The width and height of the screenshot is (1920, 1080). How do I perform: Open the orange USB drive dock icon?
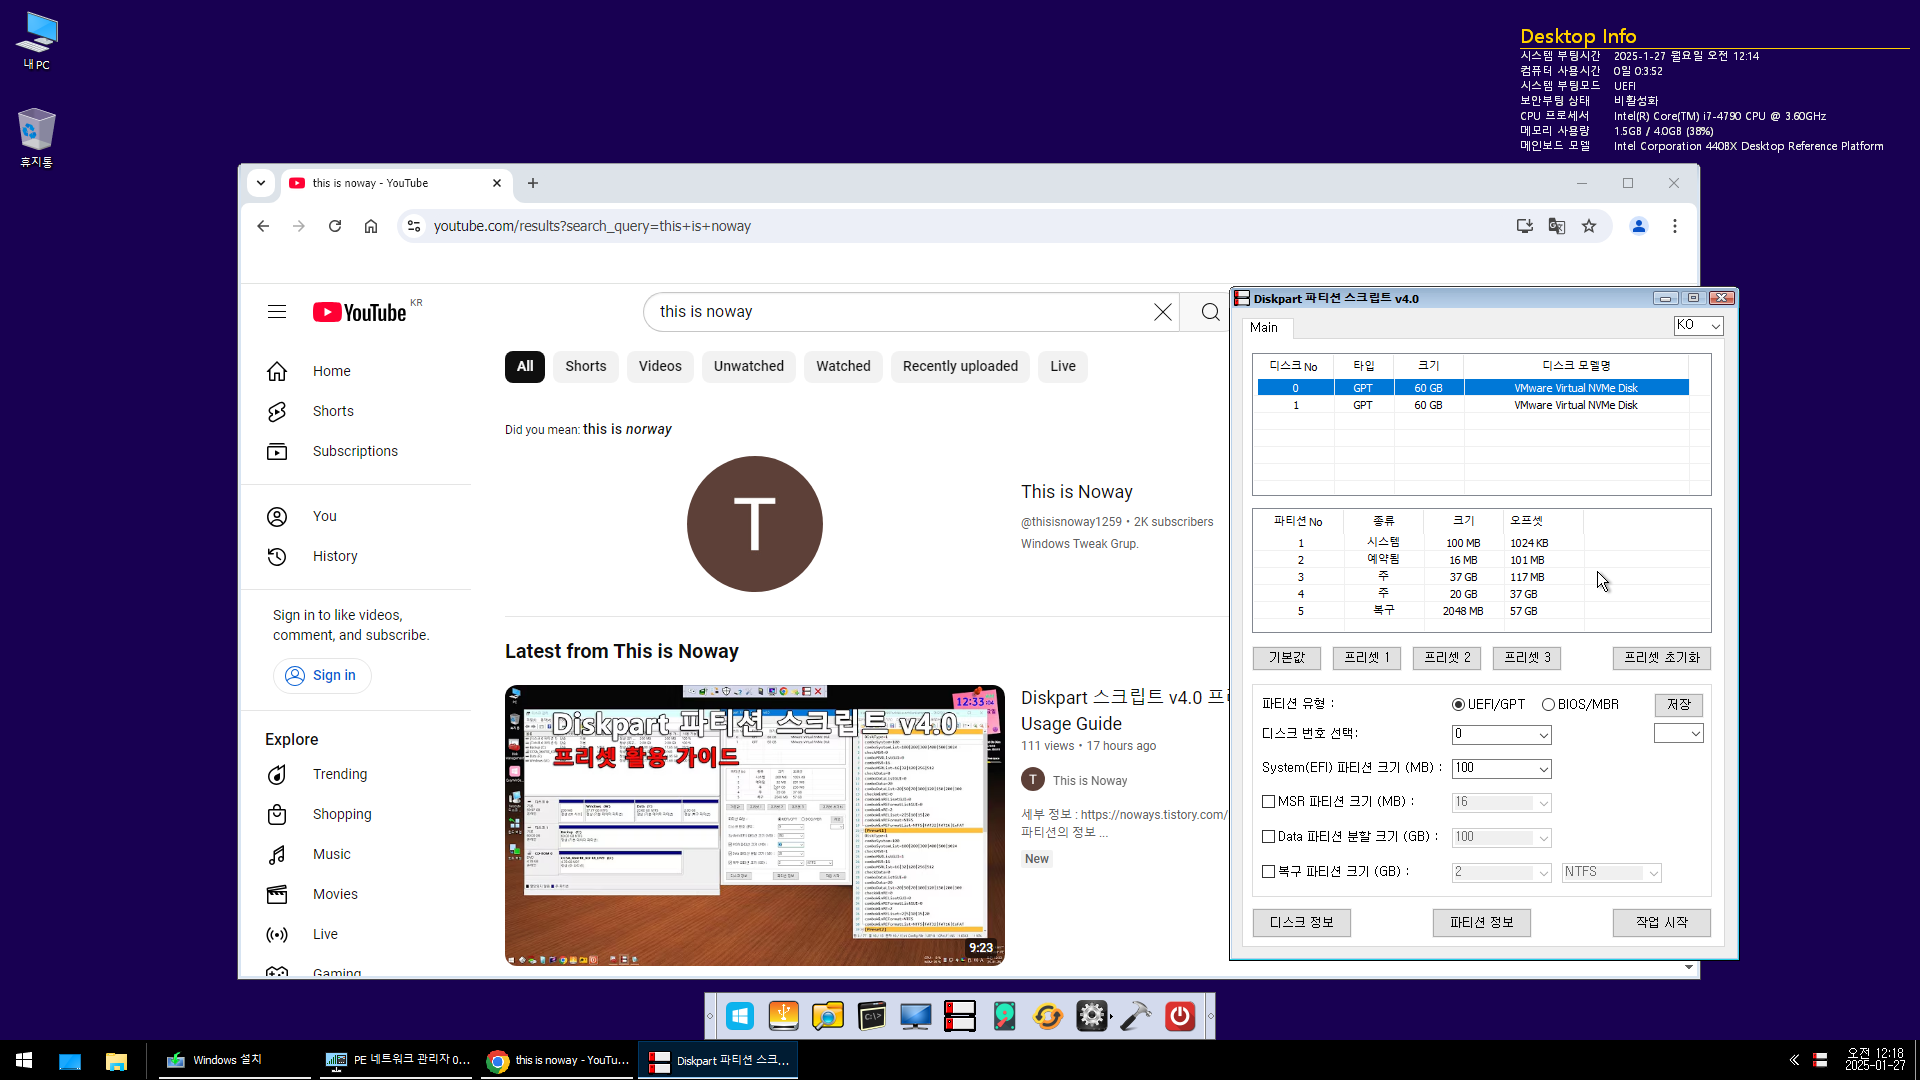pos(784,1016)
